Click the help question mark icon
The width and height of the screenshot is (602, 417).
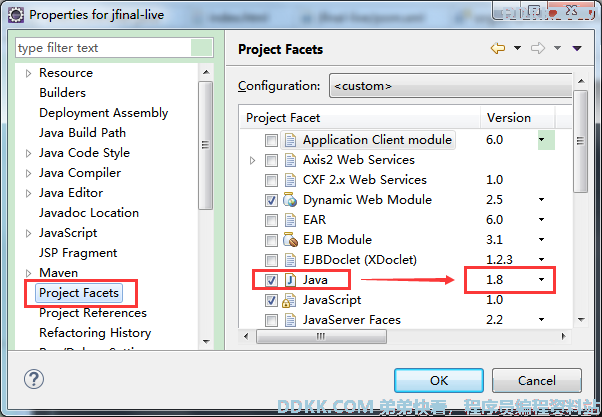pos(34,379)
